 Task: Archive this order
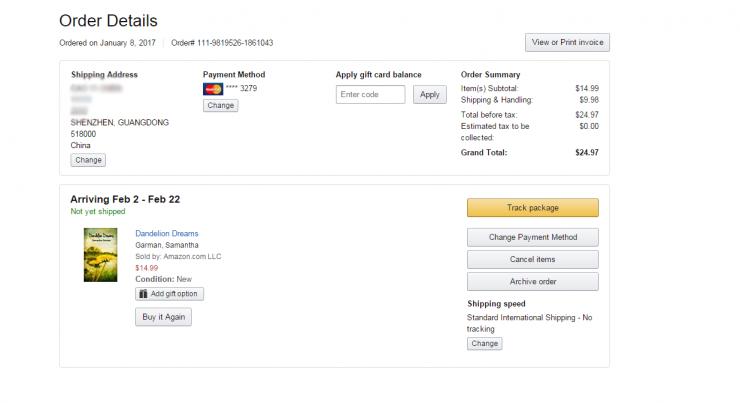click(532, 282)
